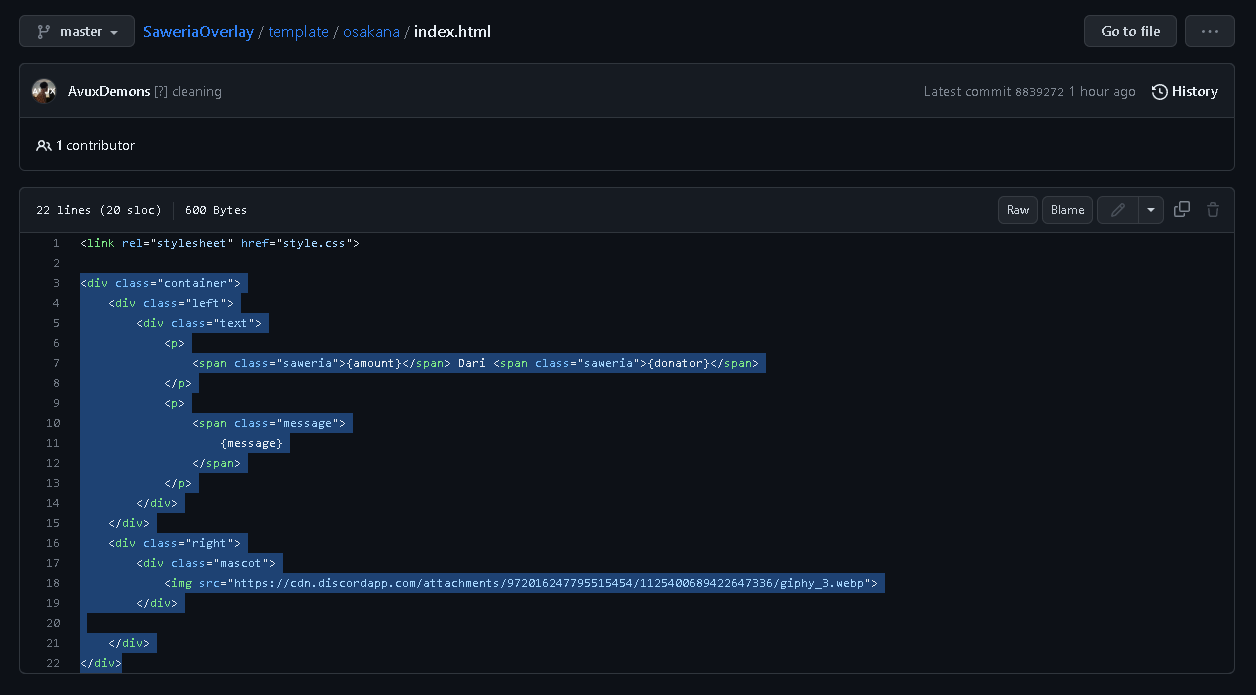
Task: Delete index.html using the trash icon
Action: [1212, 209]
